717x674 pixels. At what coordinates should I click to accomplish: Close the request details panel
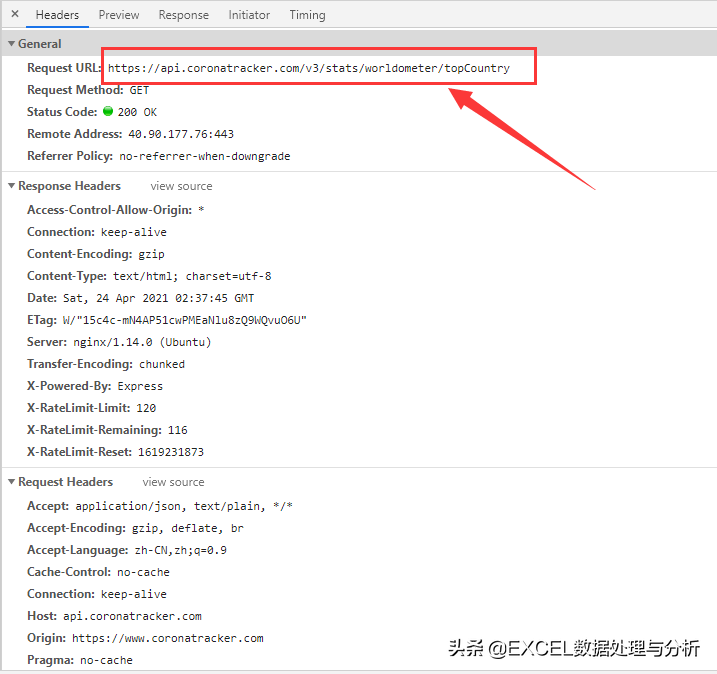[15, 14]
